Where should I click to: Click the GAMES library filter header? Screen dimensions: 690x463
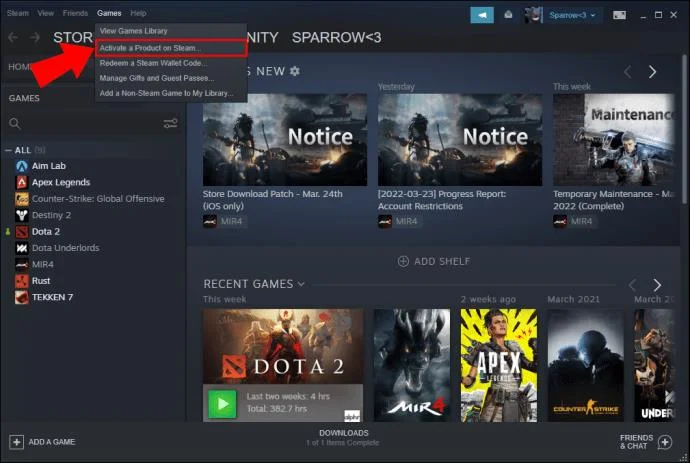[x=24, y=98]
